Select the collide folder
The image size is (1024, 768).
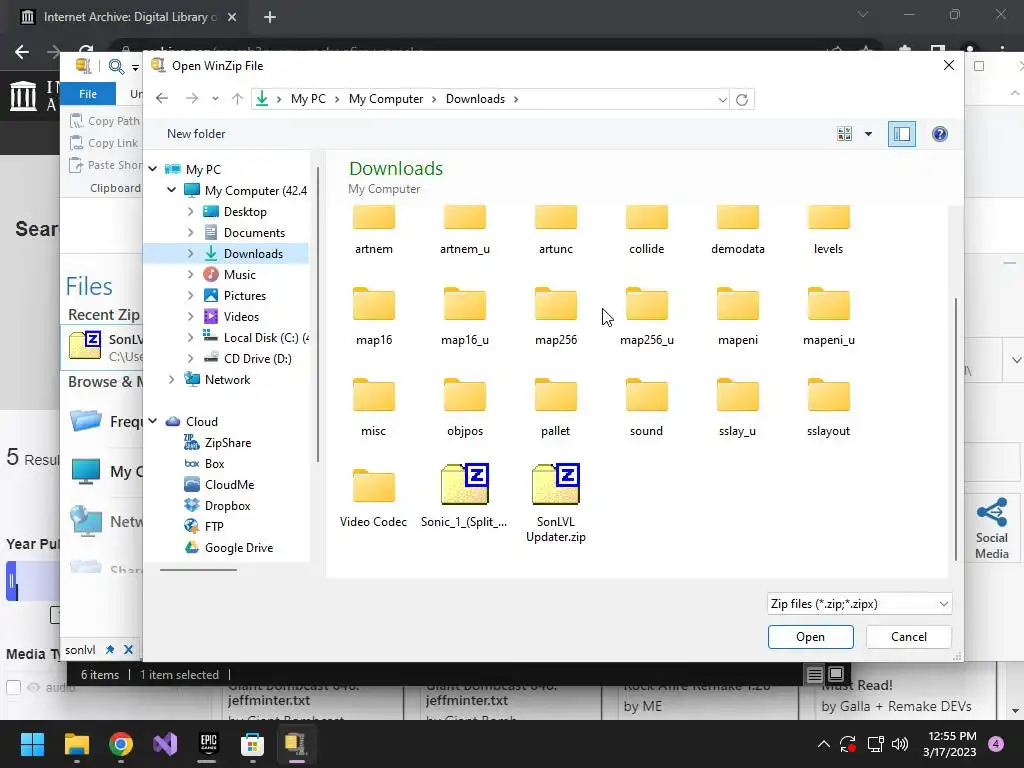(x=647, y=230)
